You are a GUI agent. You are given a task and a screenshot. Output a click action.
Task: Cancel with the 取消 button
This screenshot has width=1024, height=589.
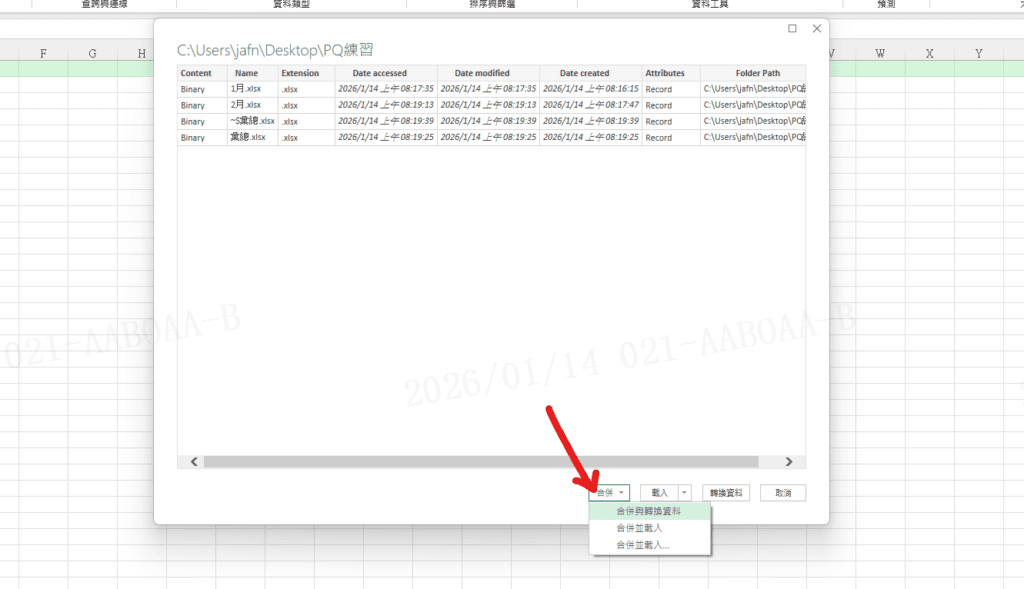pos(782,493)
